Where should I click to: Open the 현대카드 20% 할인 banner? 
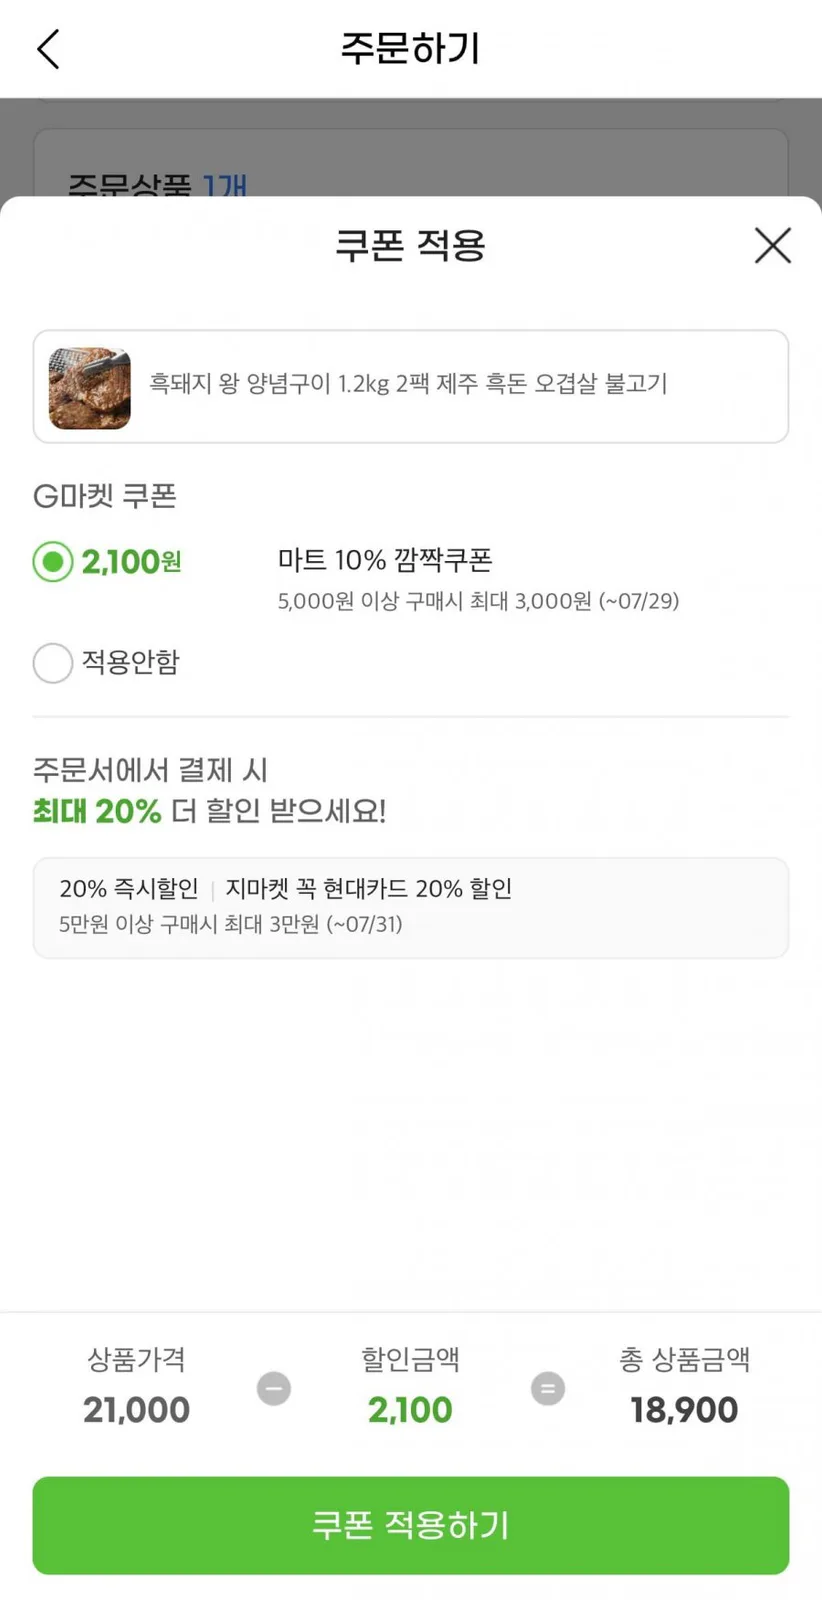[411, 908]
